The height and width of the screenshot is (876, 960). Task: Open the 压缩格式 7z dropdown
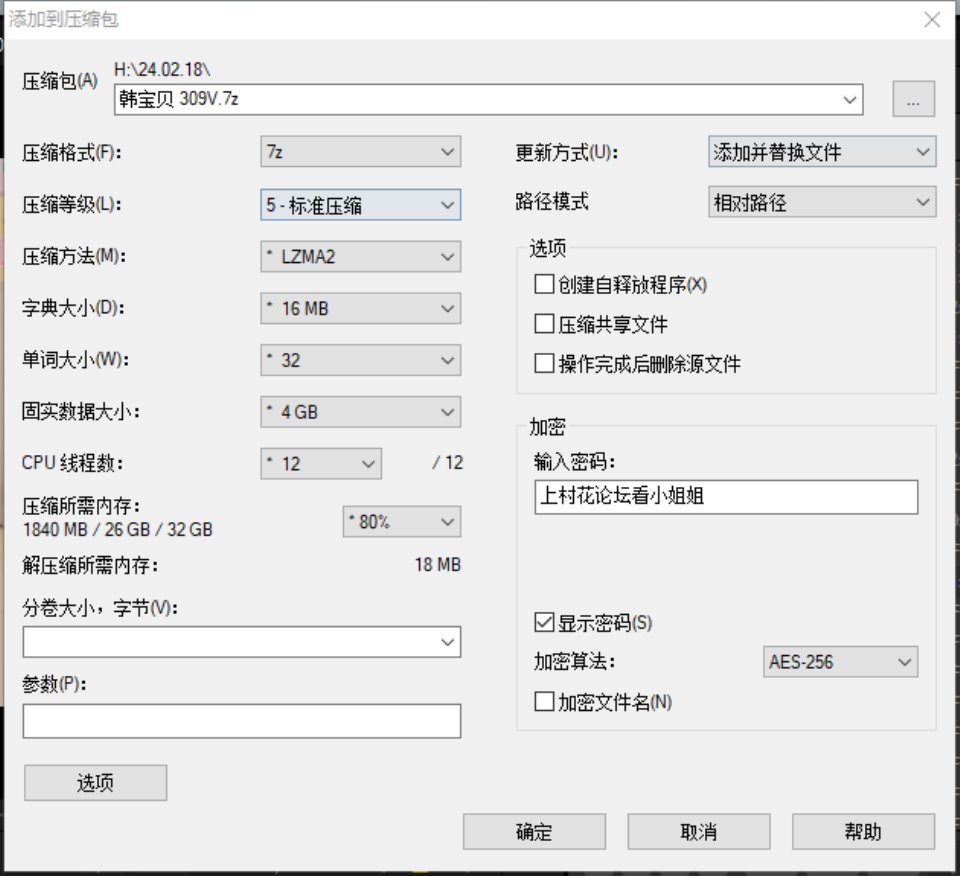(361, 151)
